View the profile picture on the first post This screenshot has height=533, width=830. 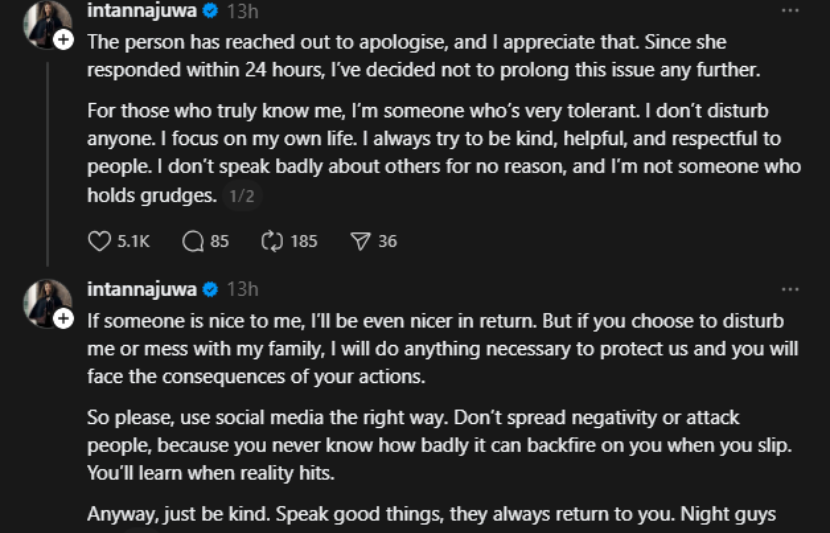[x=46, y=22]
